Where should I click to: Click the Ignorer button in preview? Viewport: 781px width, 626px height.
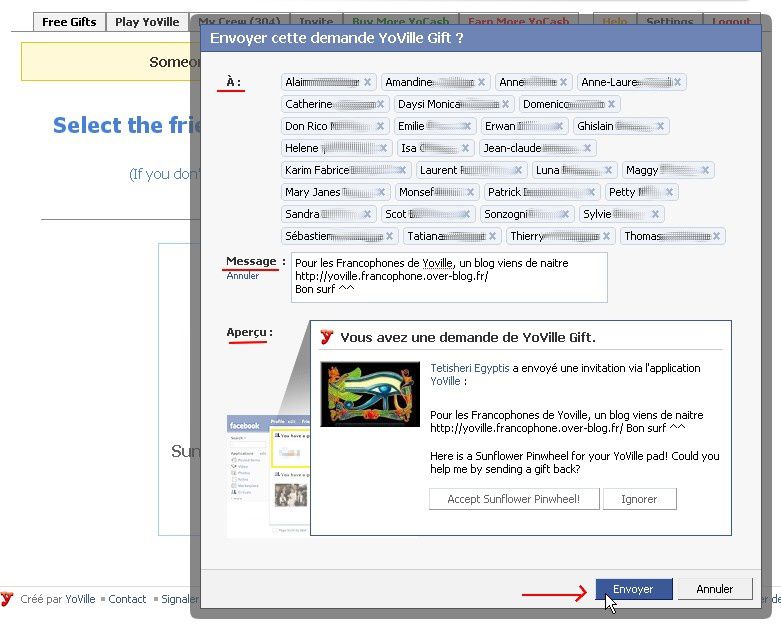[640, 499]
